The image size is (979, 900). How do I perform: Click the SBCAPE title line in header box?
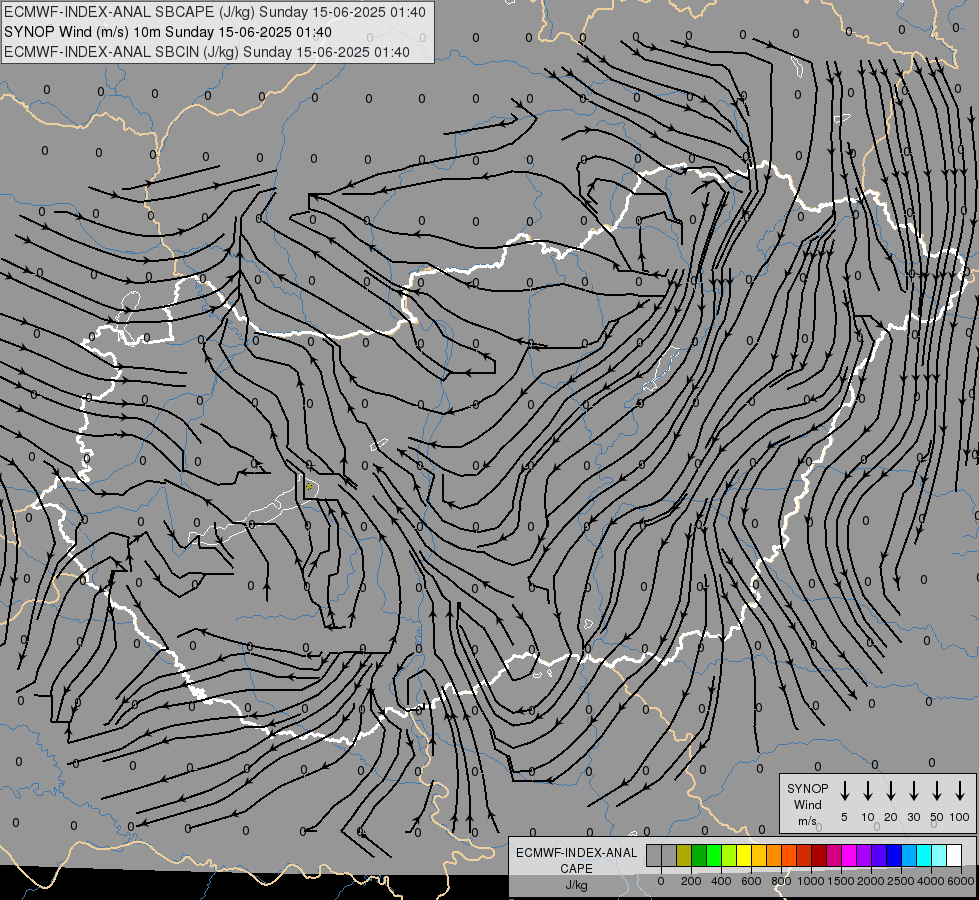215,12
